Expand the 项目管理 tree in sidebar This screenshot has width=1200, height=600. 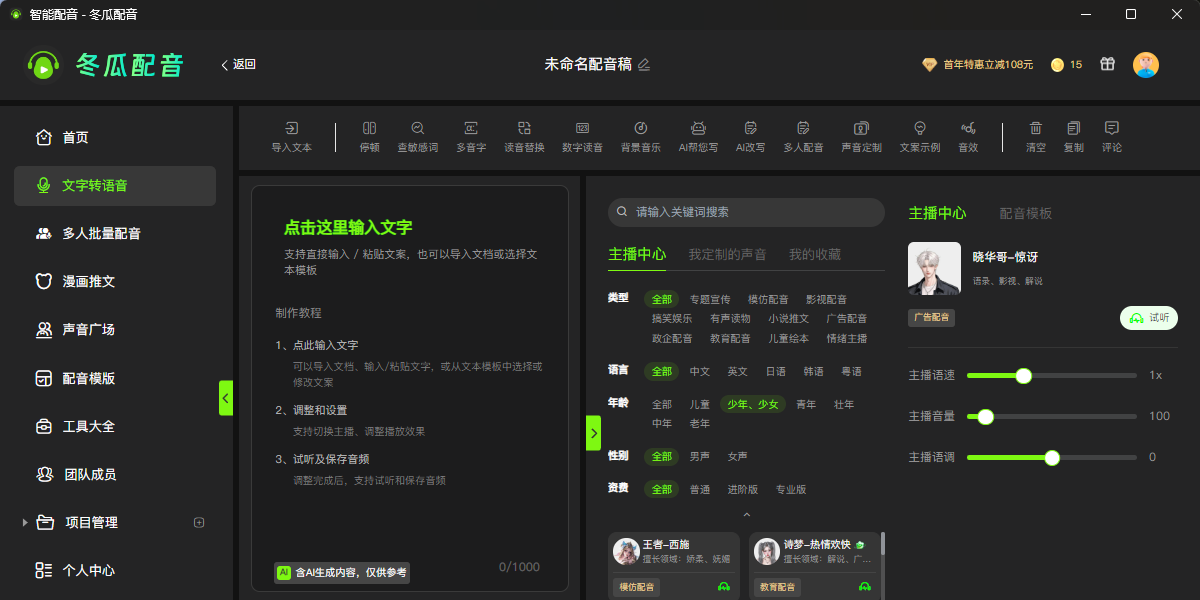point(24,522)
